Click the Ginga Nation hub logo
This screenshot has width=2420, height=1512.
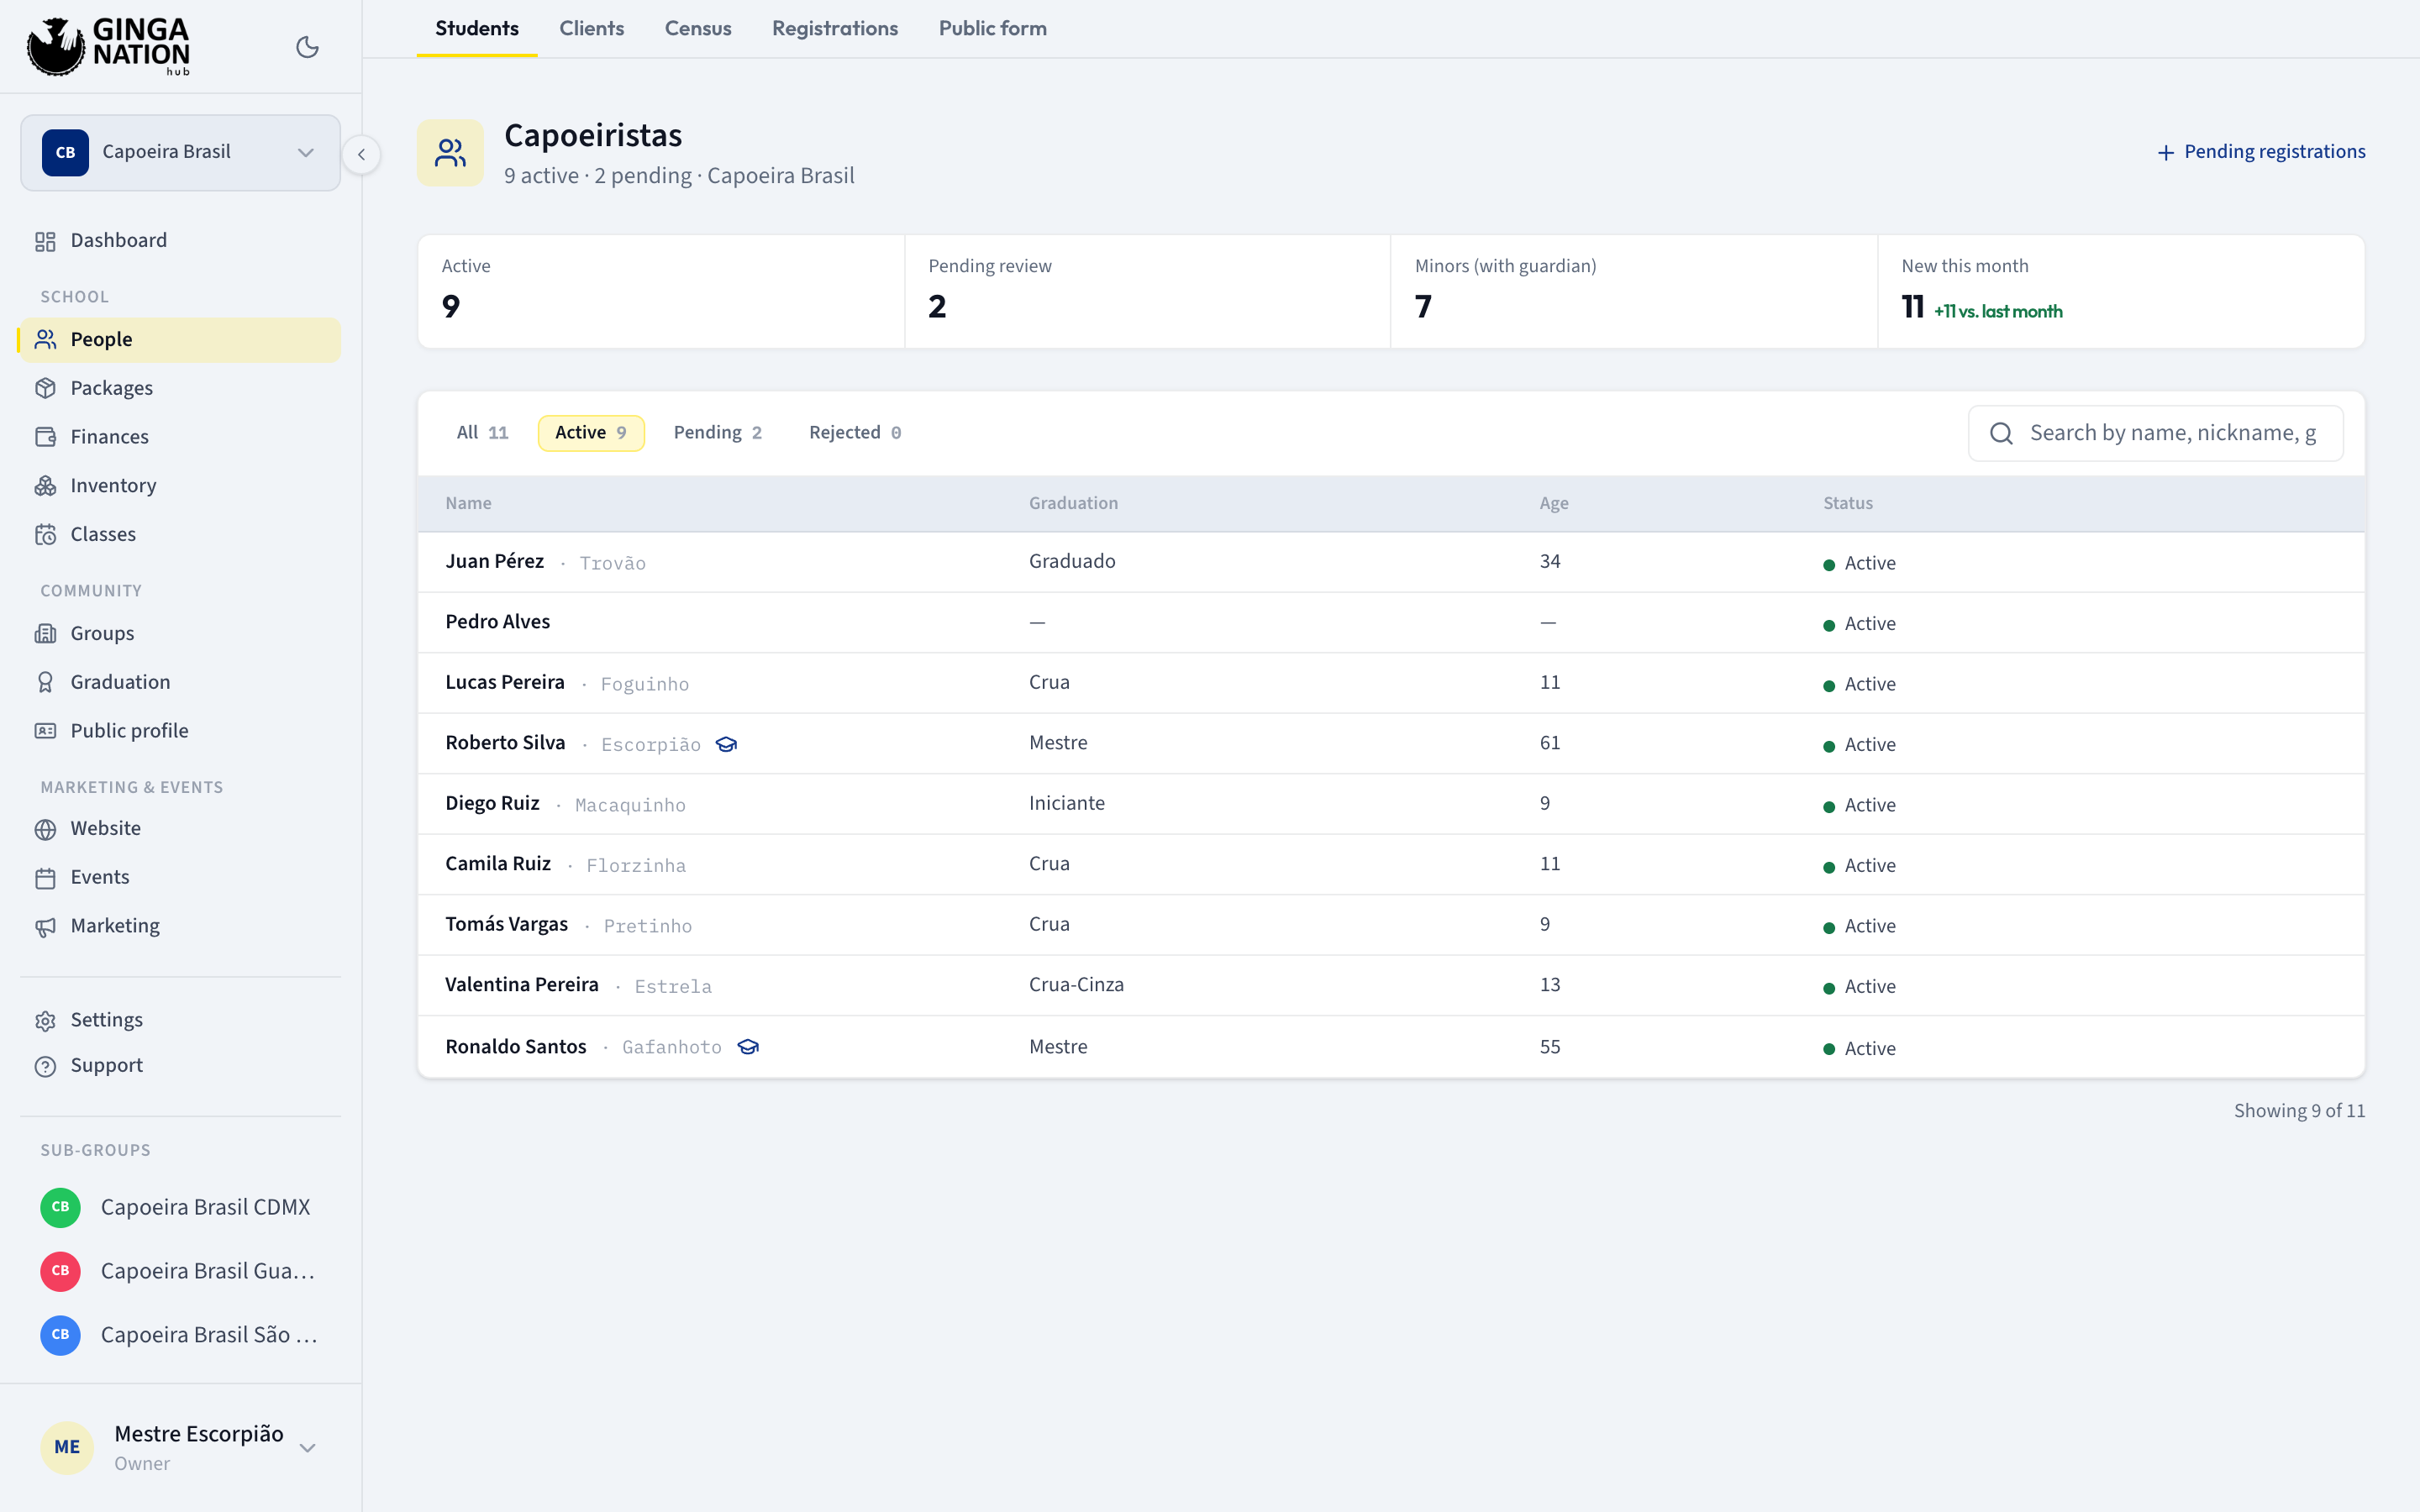108,46
